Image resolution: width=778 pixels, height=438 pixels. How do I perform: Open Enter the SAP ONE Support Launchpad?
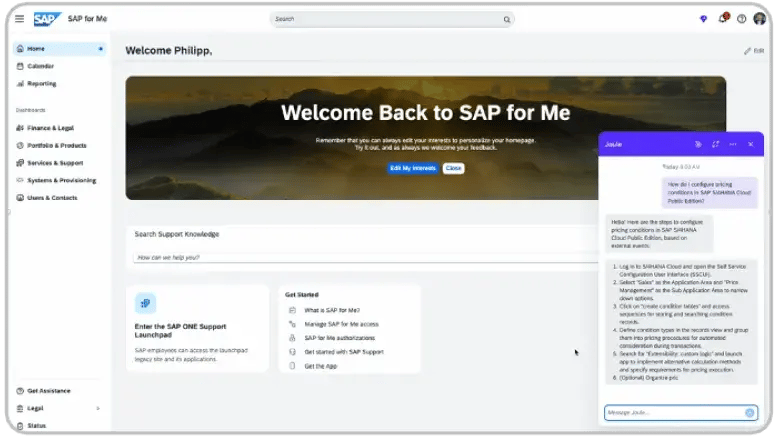click(180, 331)
